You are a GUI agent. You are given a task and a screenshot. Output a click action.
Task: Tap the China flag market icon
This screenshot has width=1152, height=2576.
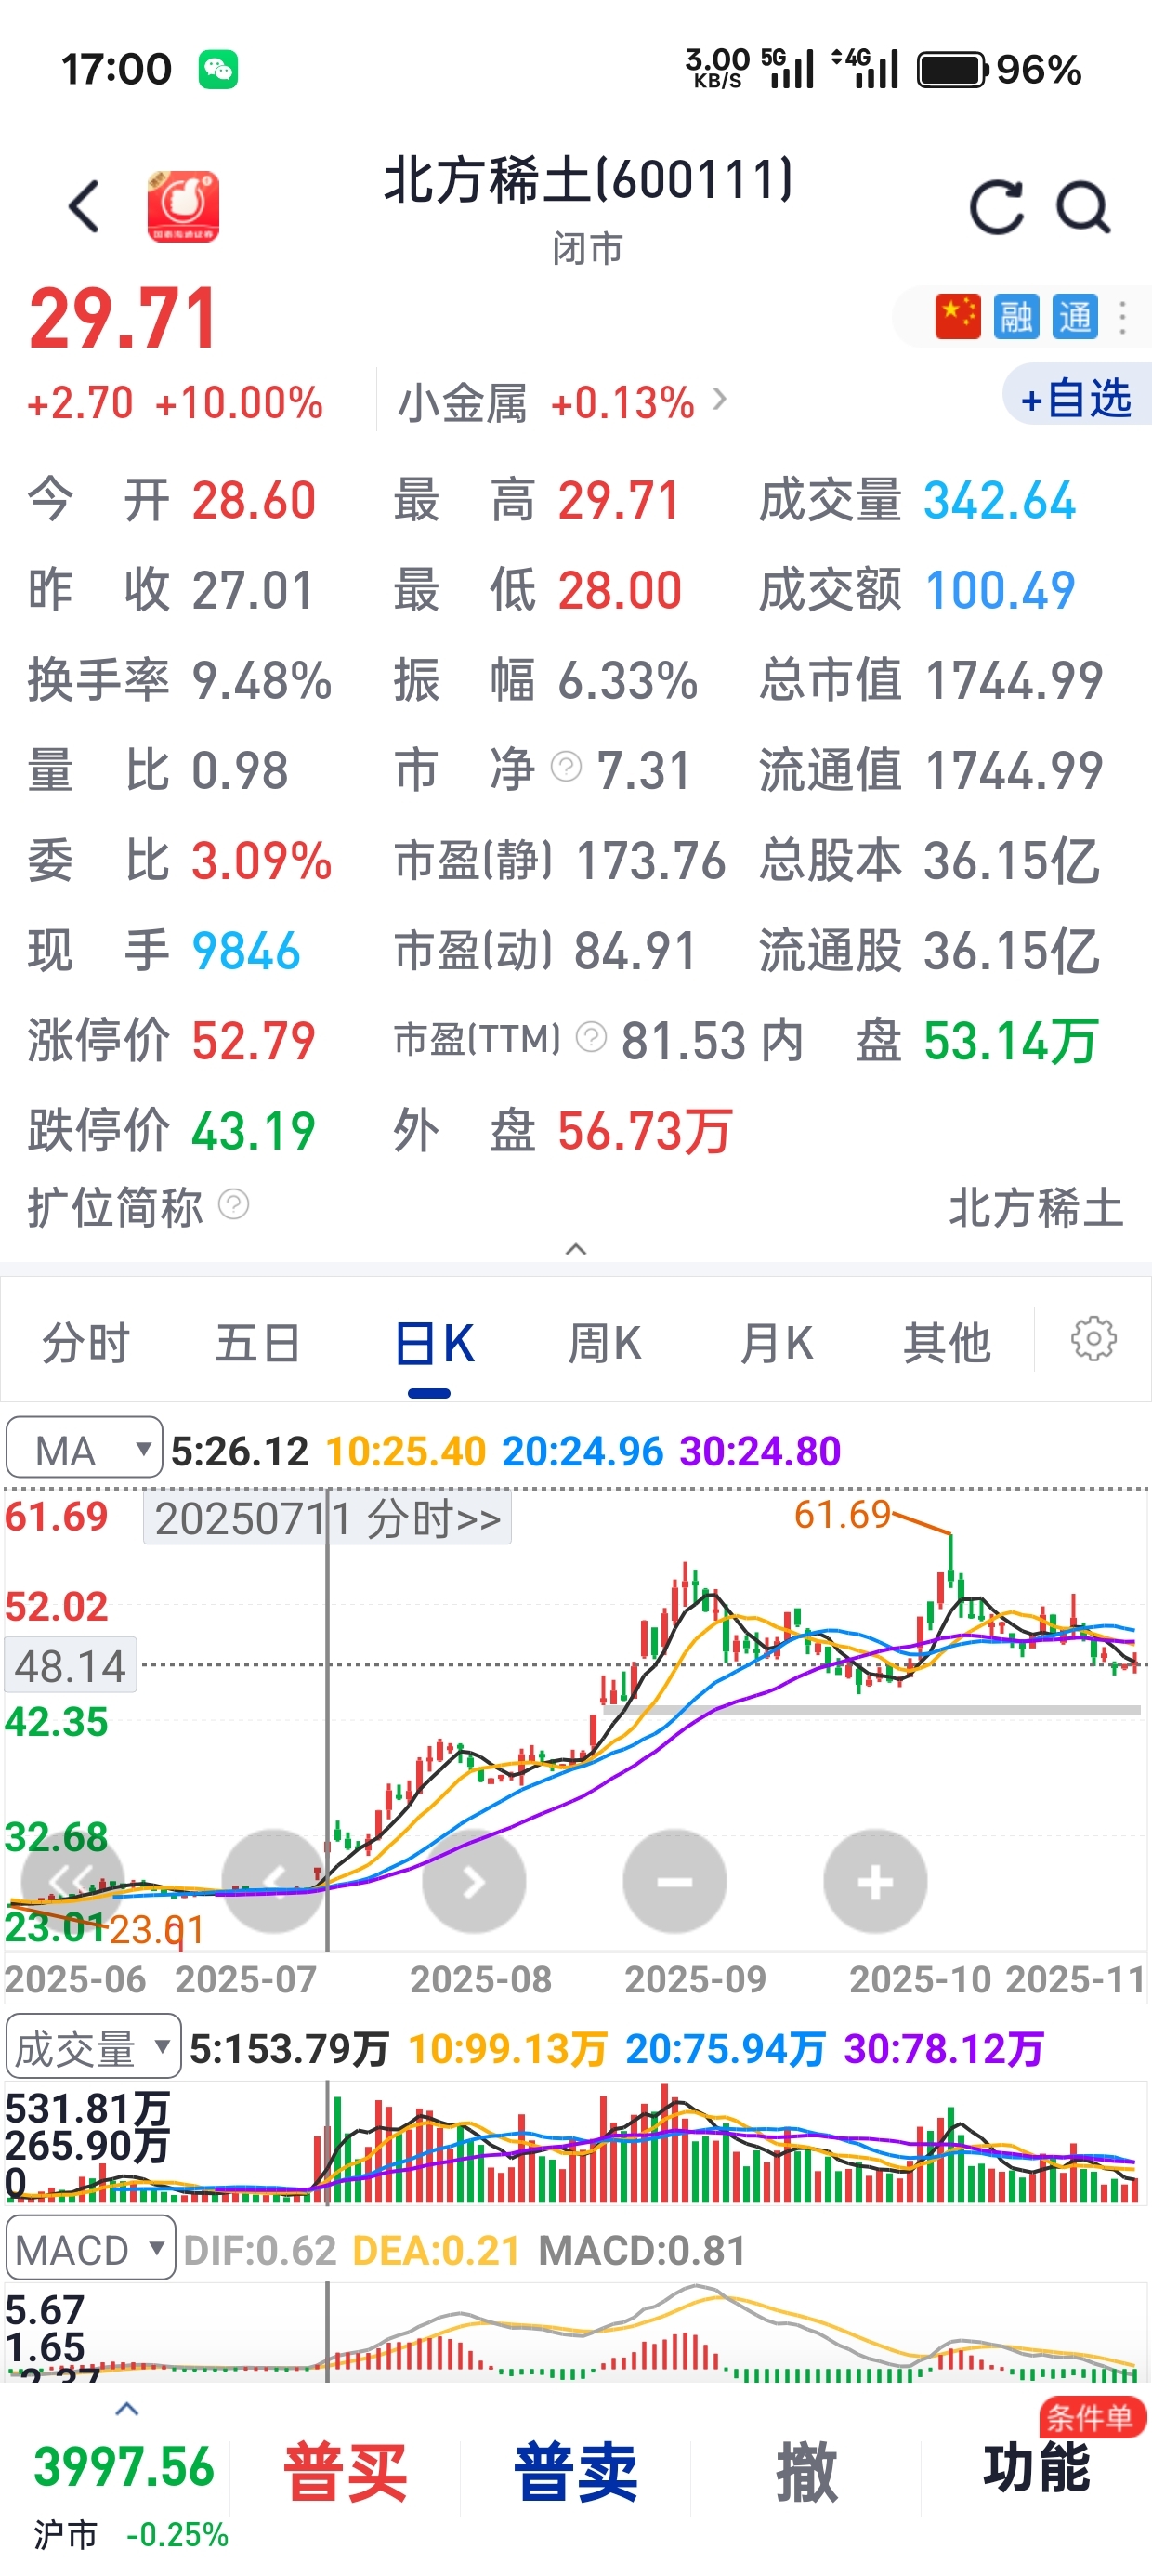click(x=957, y=317)
